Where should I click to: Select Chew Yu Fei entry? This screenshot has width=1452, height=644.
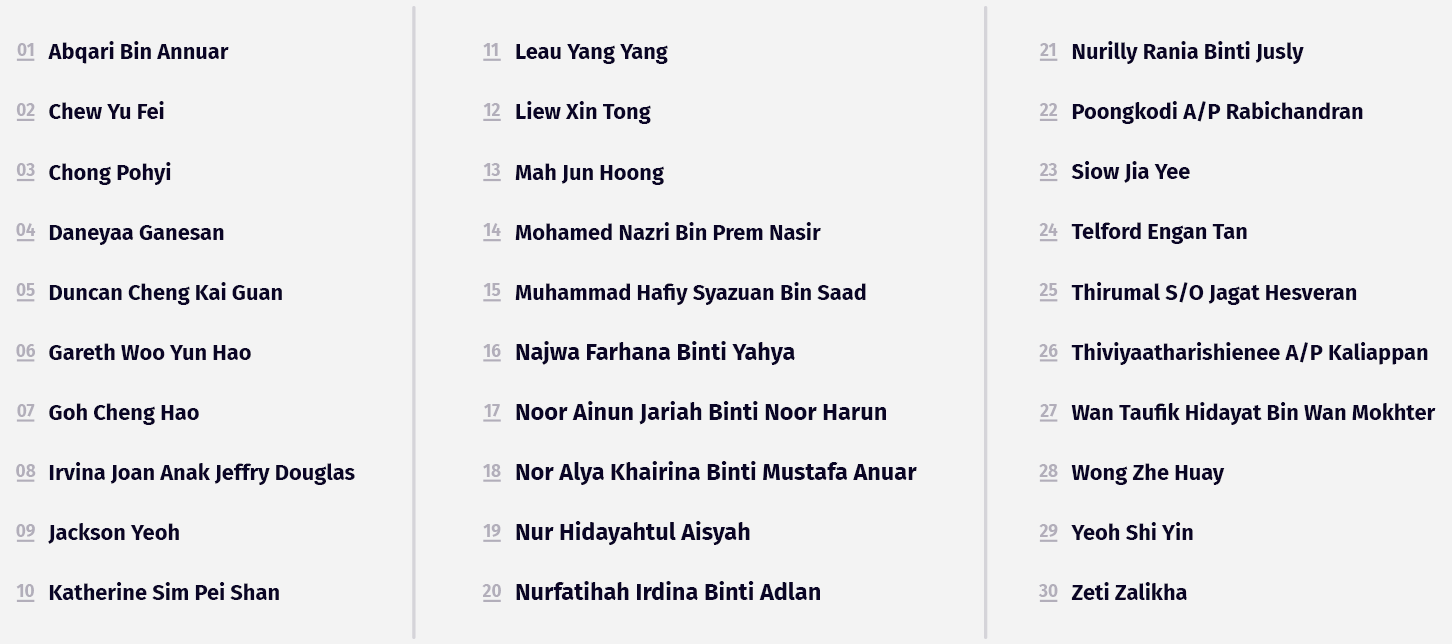[106, 112]
